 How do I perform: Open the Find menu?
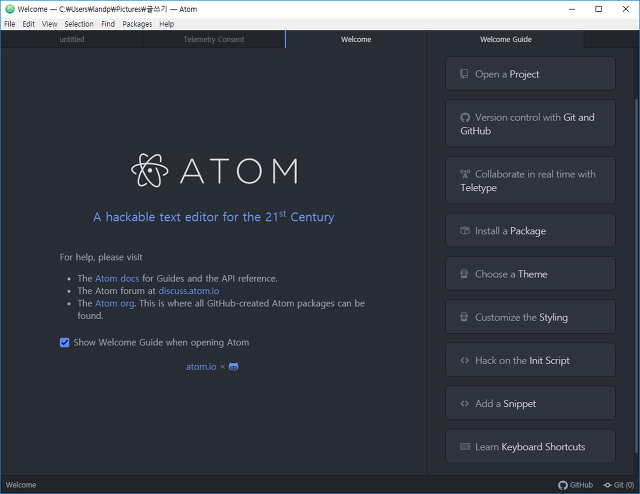tap(108, 24)
